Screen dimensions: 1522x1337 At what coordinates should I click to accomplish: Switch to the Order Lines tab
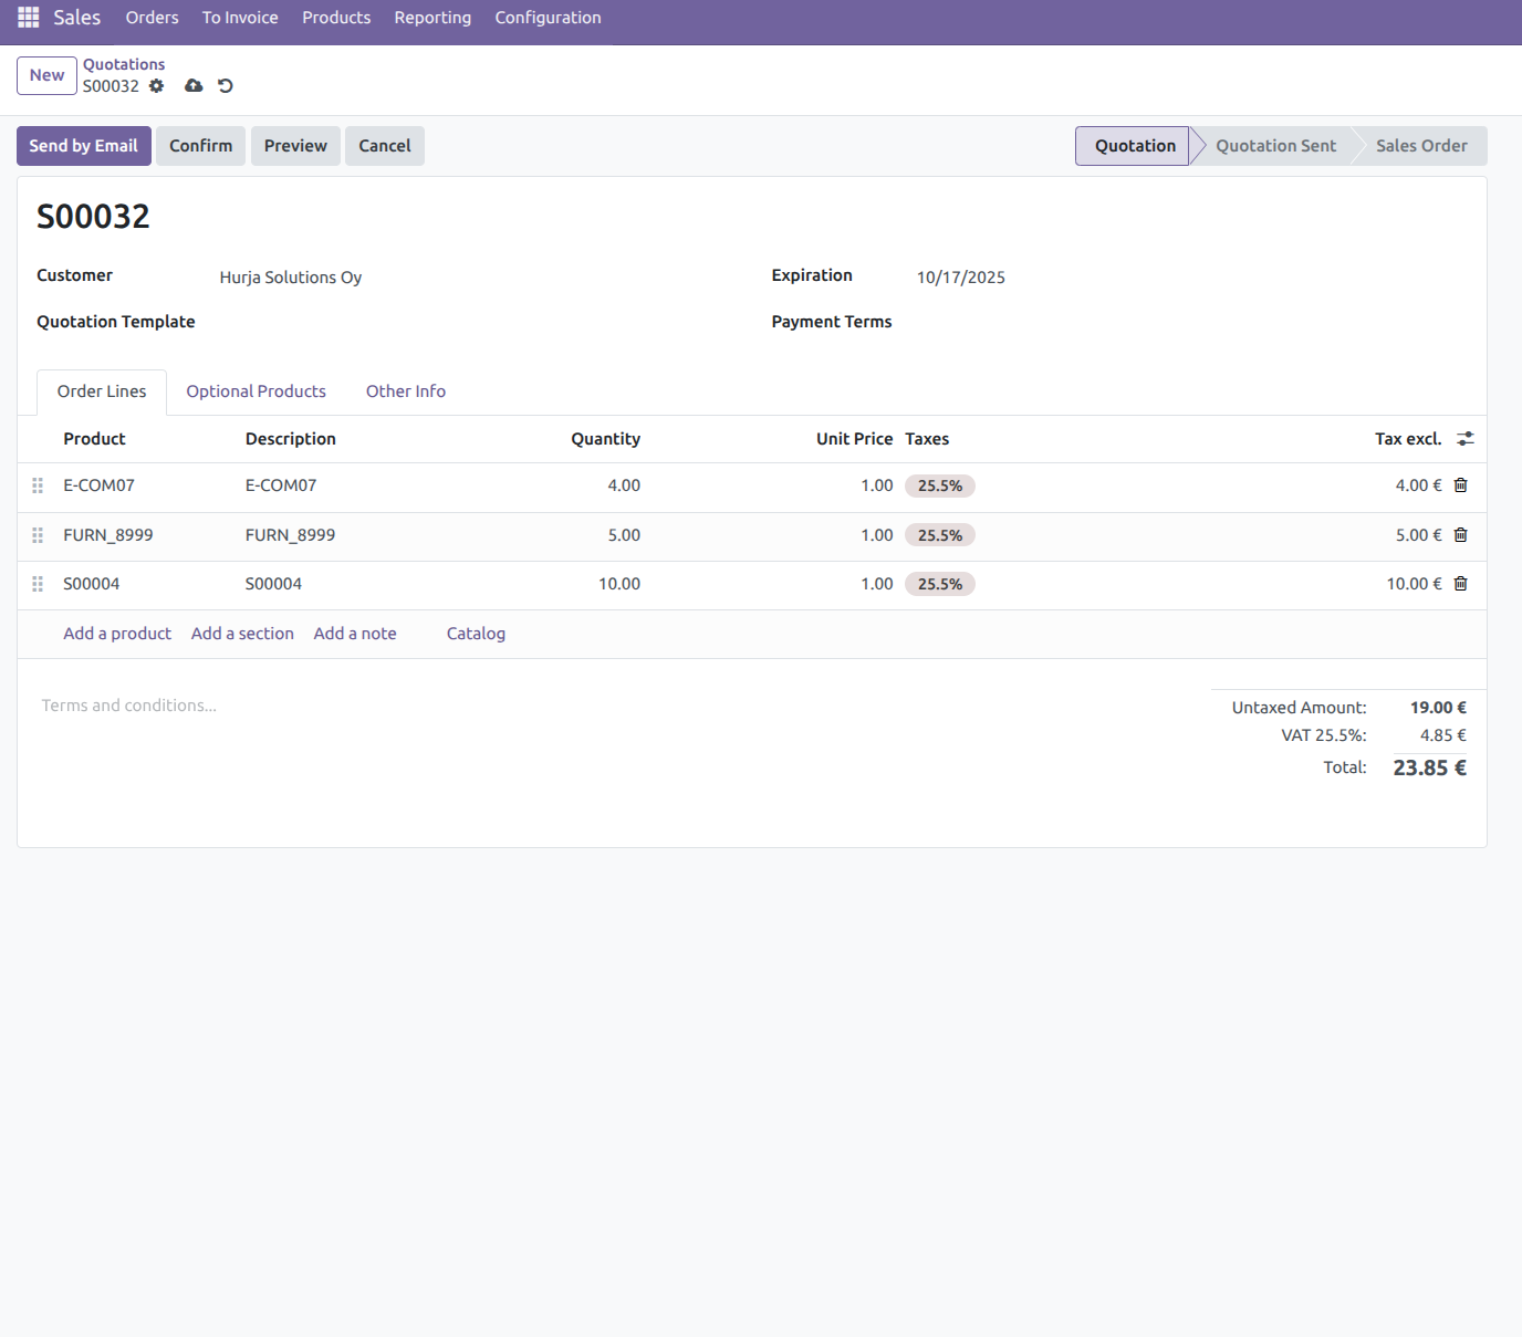(101, 391)
